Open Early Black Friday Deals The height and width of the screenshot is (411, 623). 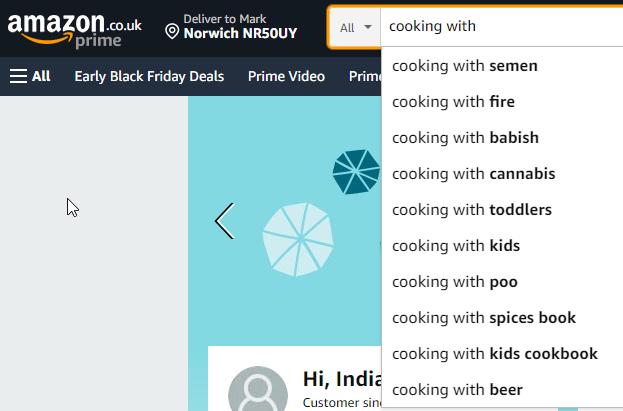(149, 76)
